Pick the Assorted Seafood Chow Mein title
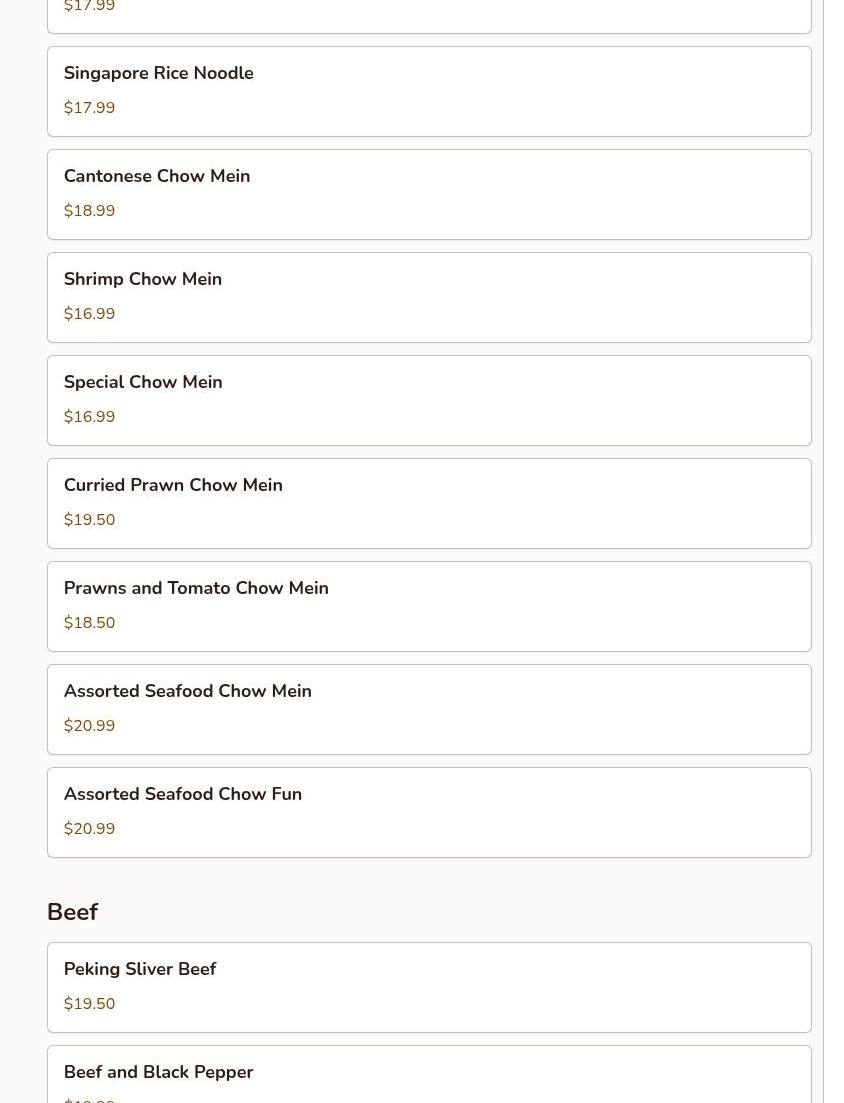The height and width of the screenshot is (1103, 844). coord(187,691)
